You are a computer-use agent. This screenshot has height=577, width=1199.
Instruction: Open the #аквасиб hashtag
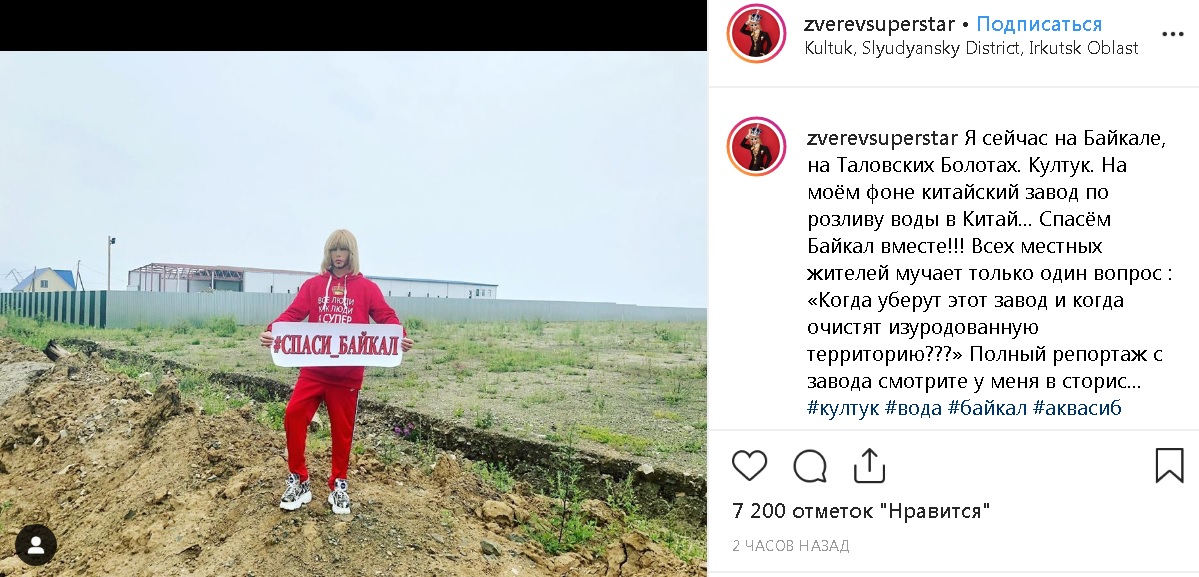click(1077, 408)
